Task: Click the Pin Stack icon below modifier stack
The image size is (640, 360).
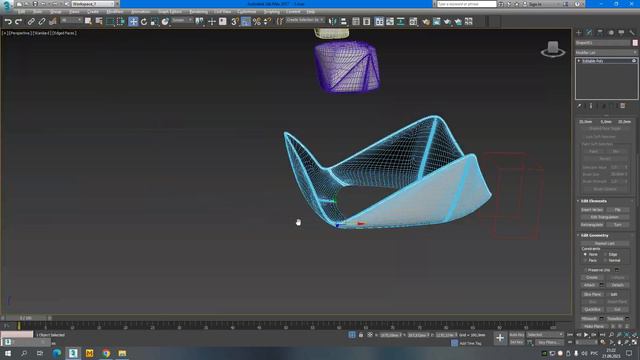Action: tap(579, 106)
